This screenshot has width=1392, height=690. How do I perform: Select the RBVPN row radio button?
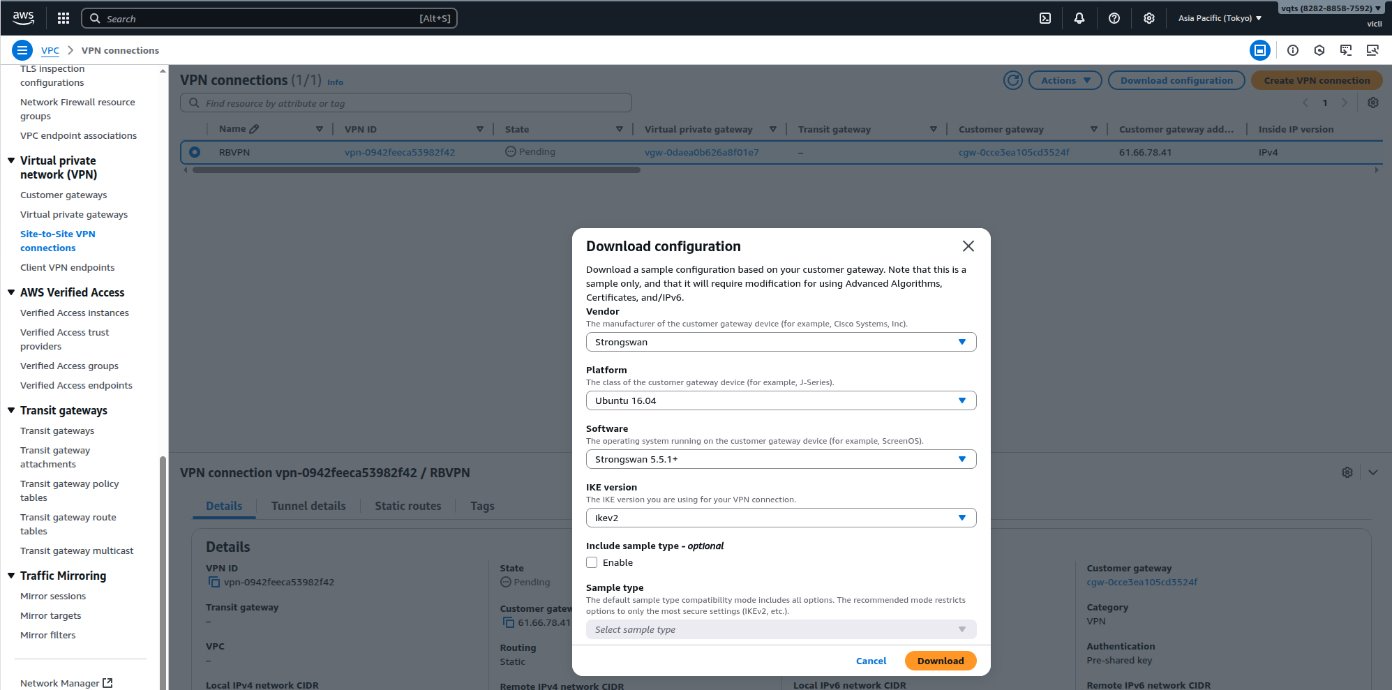point(195,152)
